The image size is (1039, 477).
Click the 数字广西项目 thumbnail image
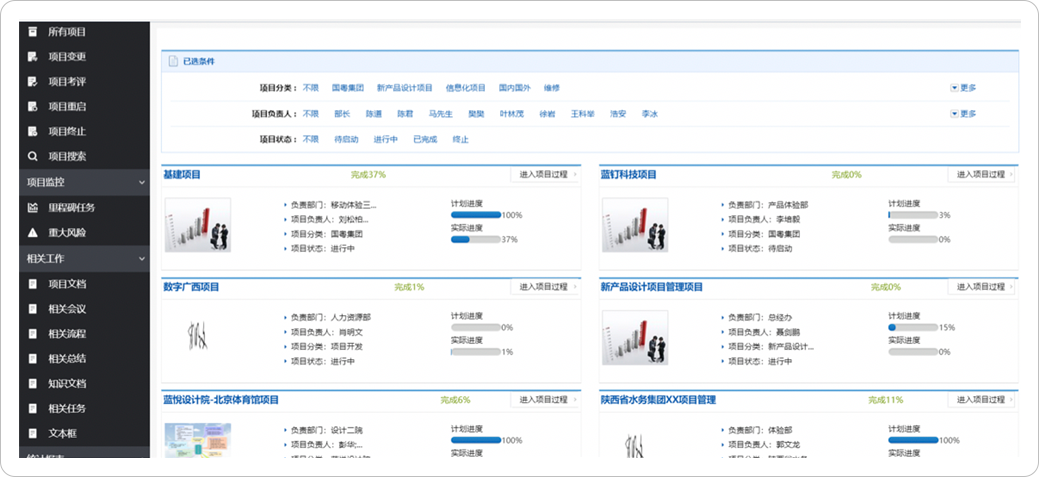pyautogui.click(x=198, y=337)
